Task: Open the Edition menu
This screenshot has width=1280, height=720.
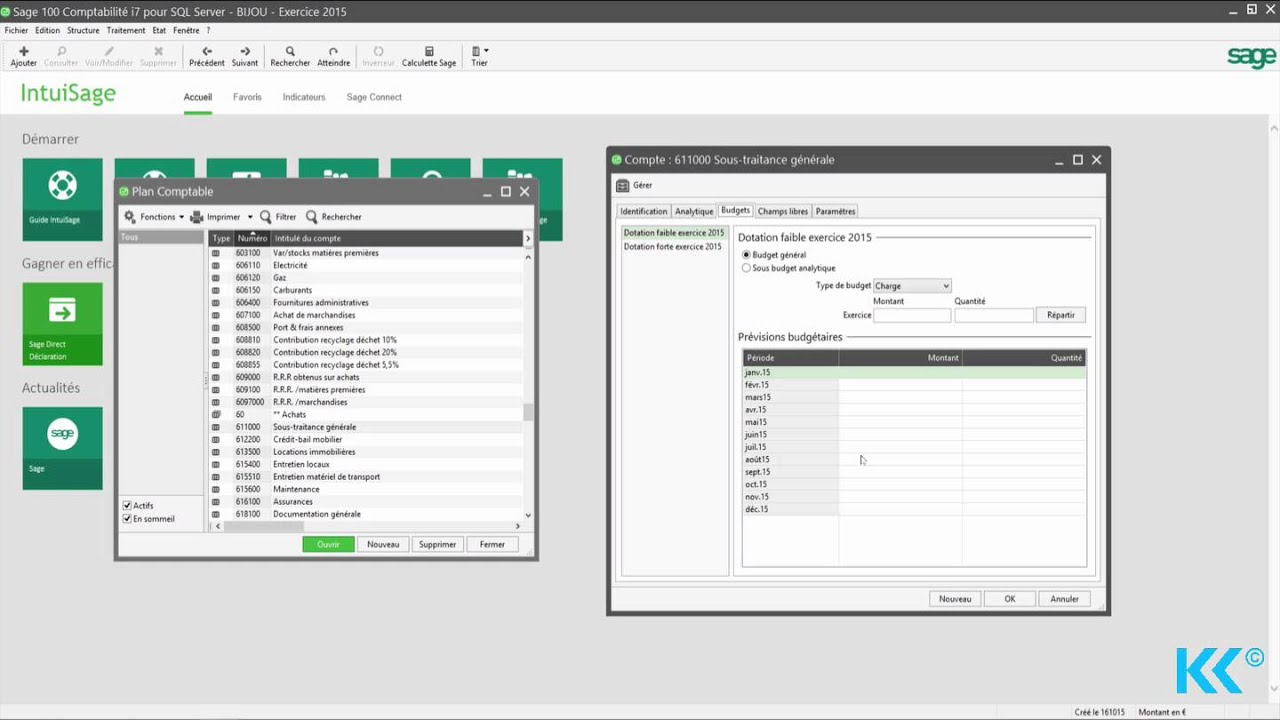Action: (47, 31)
